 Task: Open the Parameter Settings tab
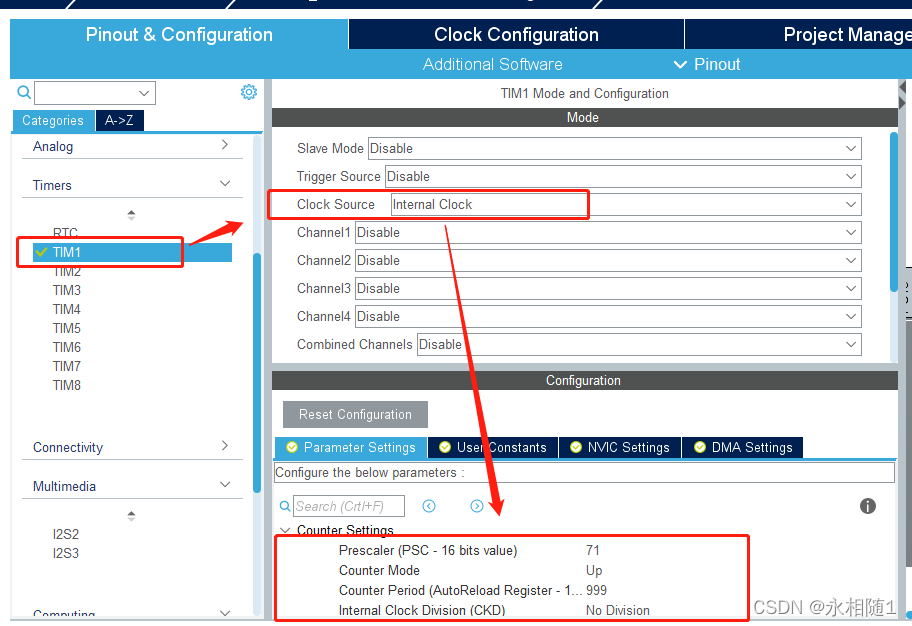[351, 447]
